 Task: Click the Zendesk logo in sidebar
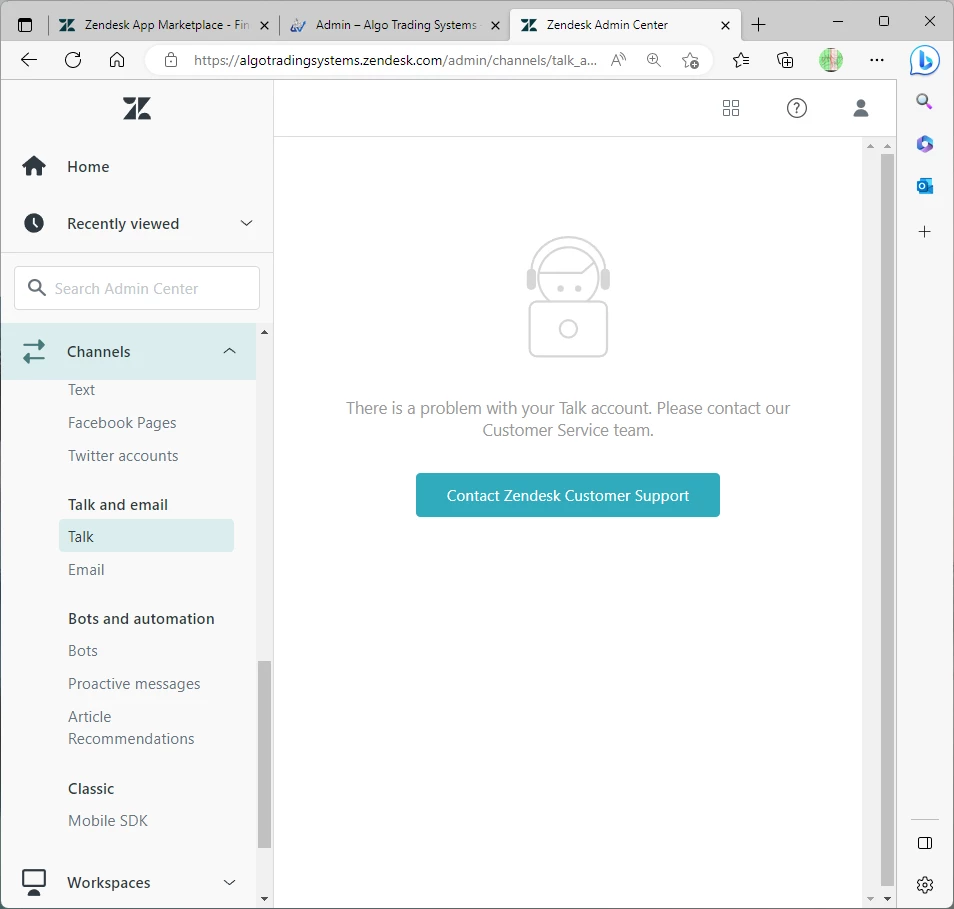[x=136, y=108]
